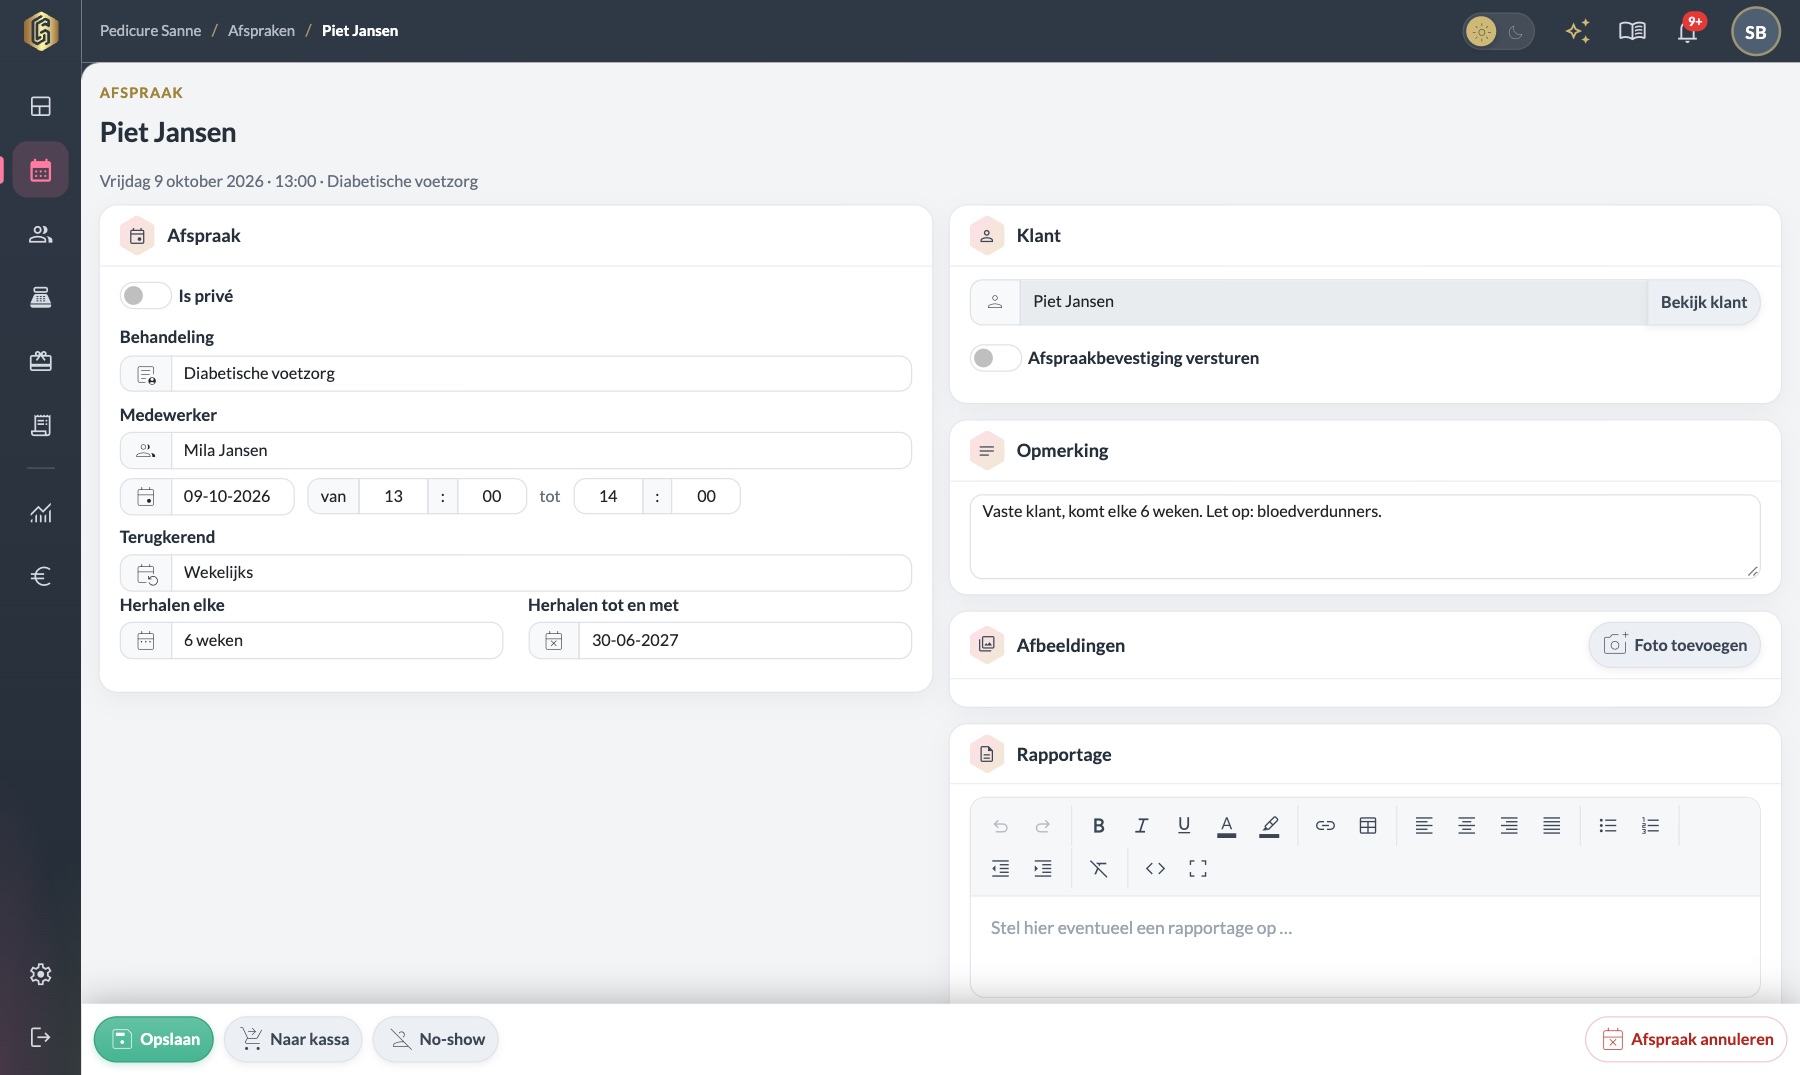
Task: Click the logout icon in sidebar
Action: (41, 1037)
